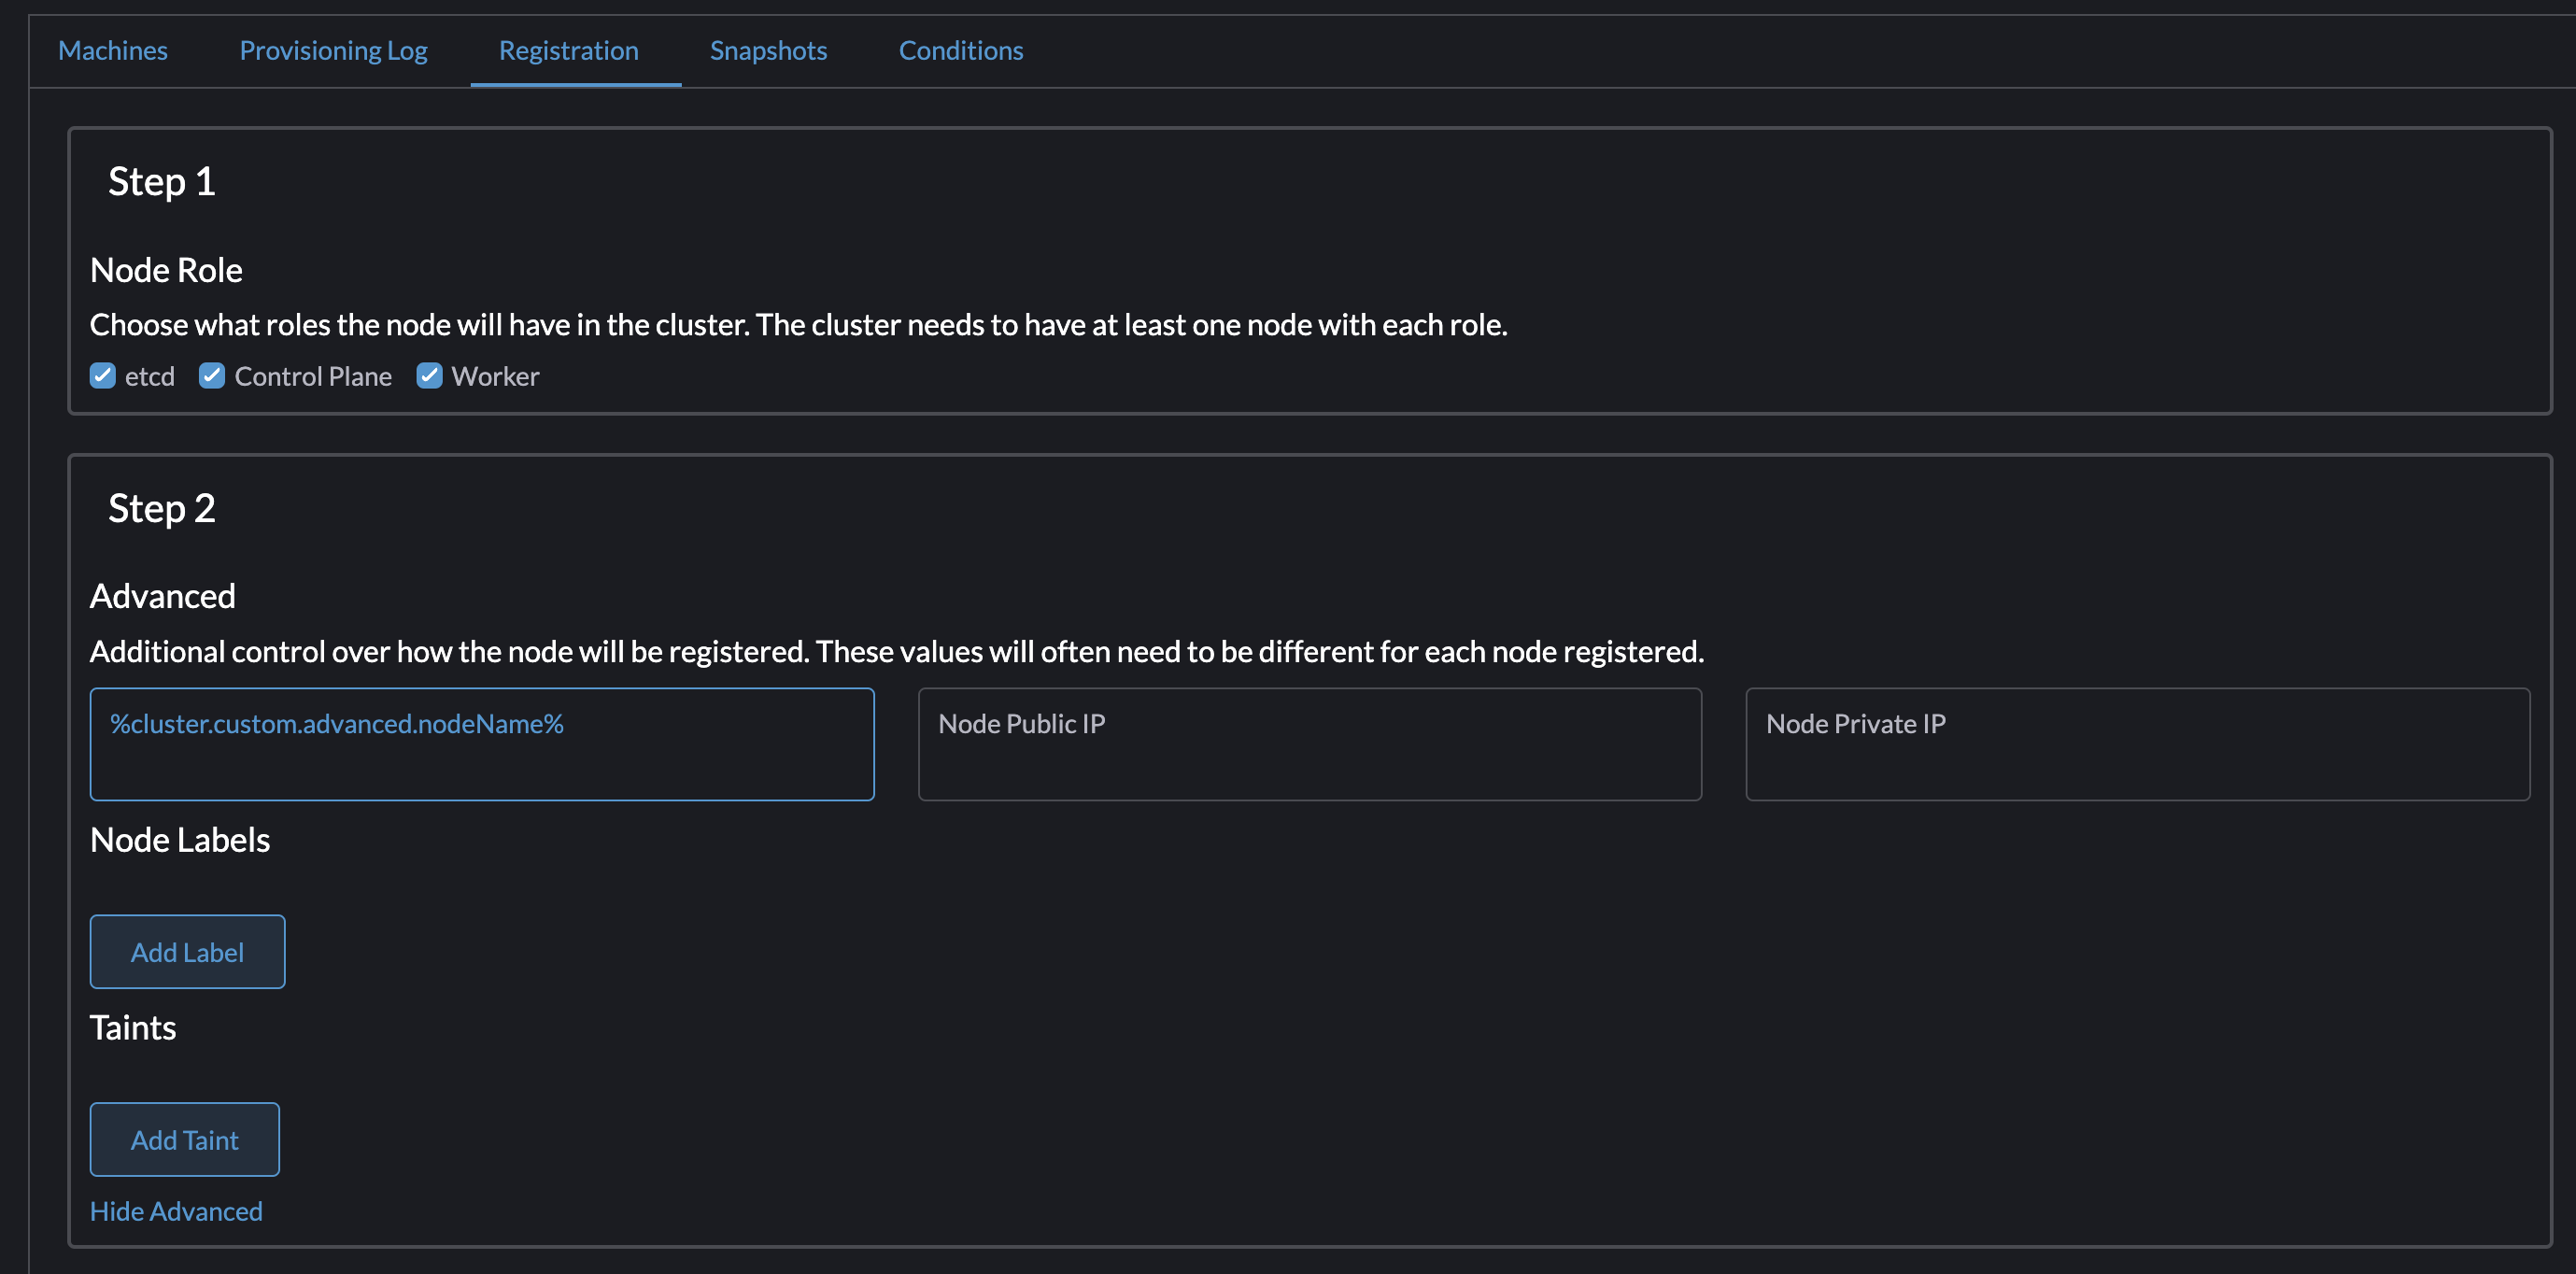Click the Taints section heading
Viewport: 2576px width, 1274px height.
133,1027
